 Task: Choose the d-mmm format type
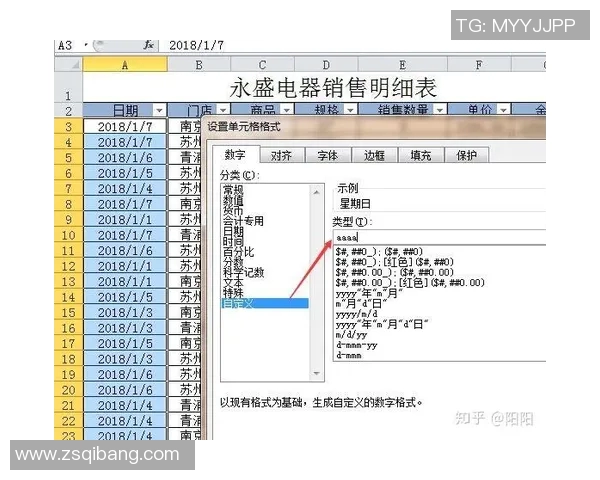pos(349,355)
